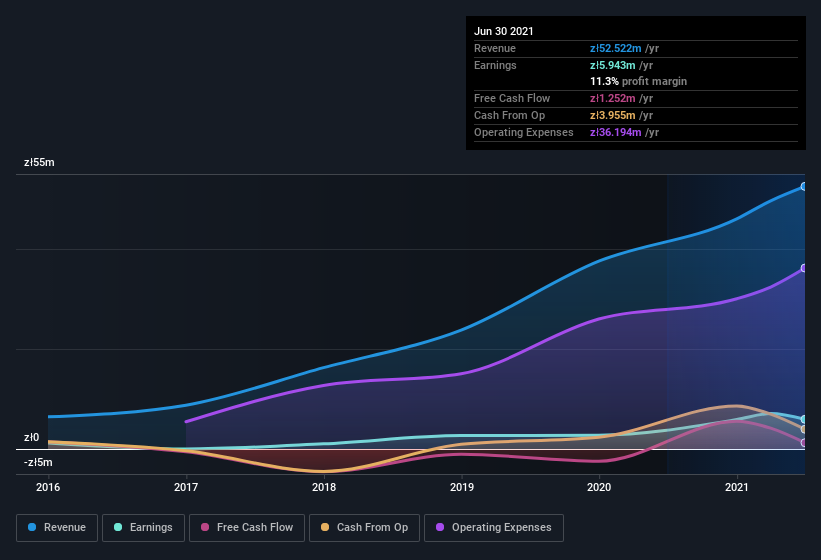Toggle the Revenue legend button
The height and width of the screenshot is (560, 821).
click(57, 528)
